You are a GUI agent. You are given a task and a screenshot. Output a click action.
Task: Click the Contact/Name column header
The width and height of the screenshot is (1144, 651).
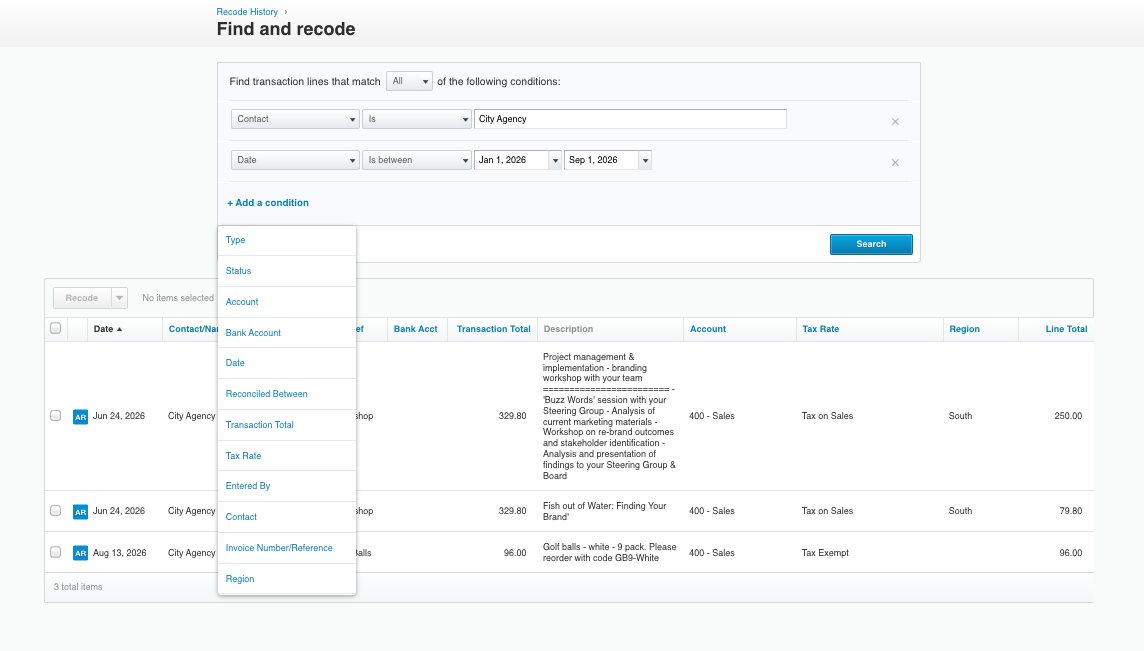pyautogui.click(x=193, y=329)
